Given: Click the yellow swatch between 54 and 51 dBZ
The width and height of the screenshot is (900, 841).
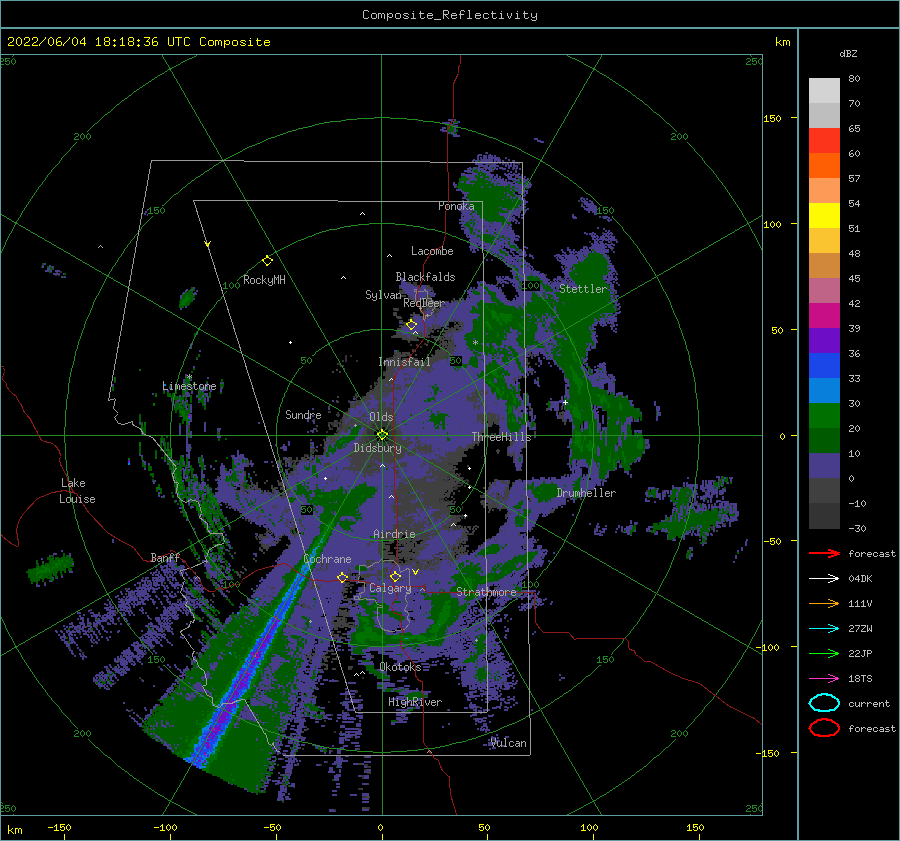Looking at the screenshot, I should pyautogui.click(x=824, y=216).
